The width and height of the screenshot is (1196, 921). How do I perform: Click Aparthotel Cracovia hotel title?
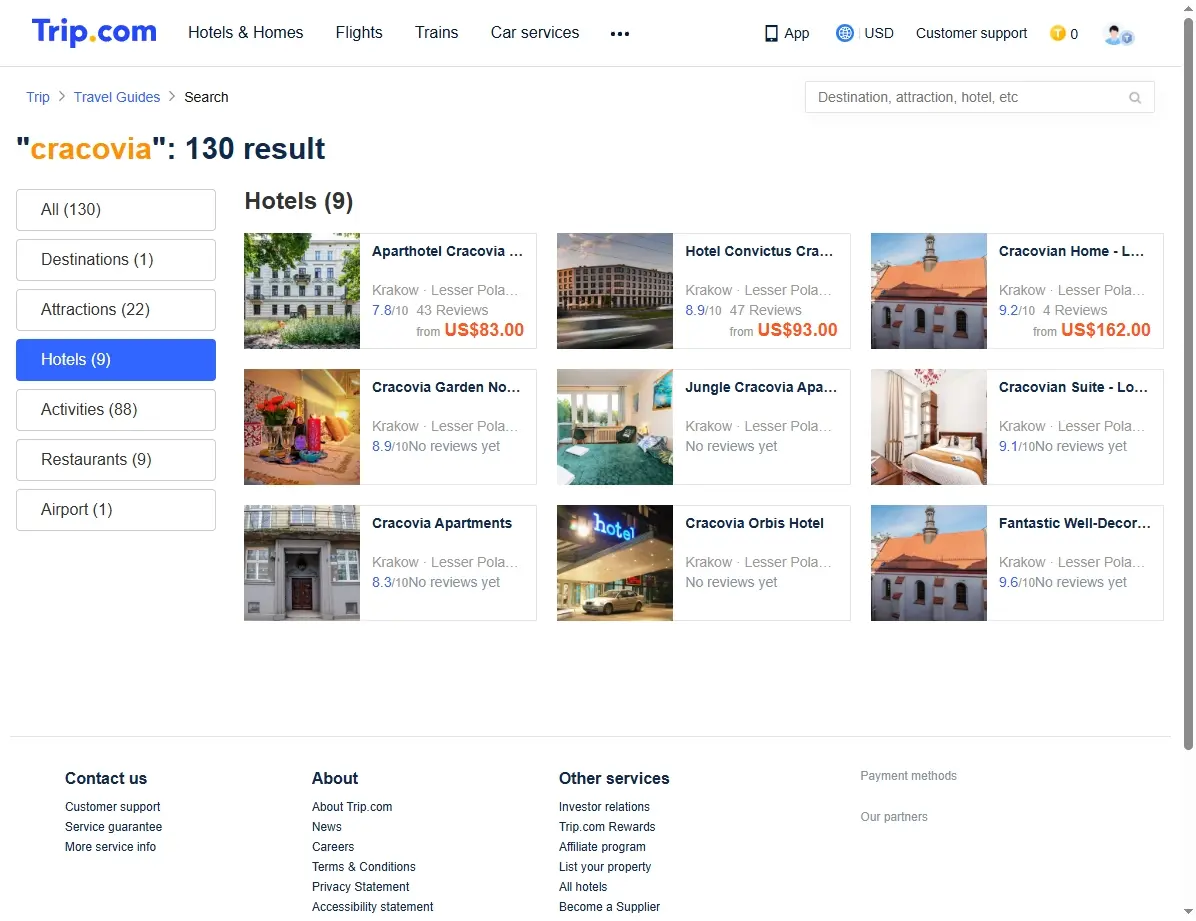point(448,251)
